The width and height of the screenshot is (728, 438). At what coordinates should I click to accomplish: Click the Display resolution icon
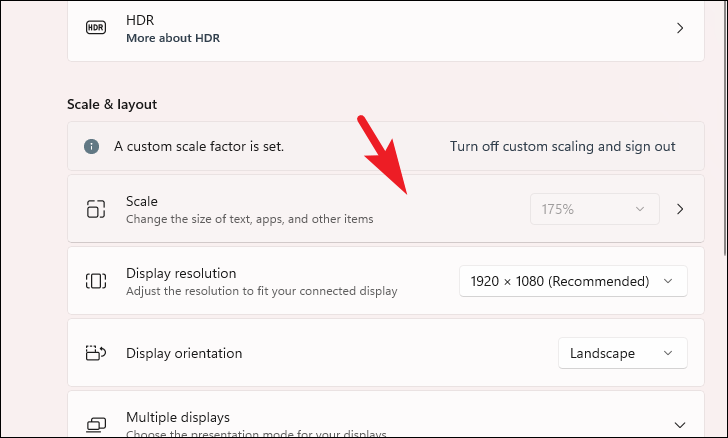96,281
